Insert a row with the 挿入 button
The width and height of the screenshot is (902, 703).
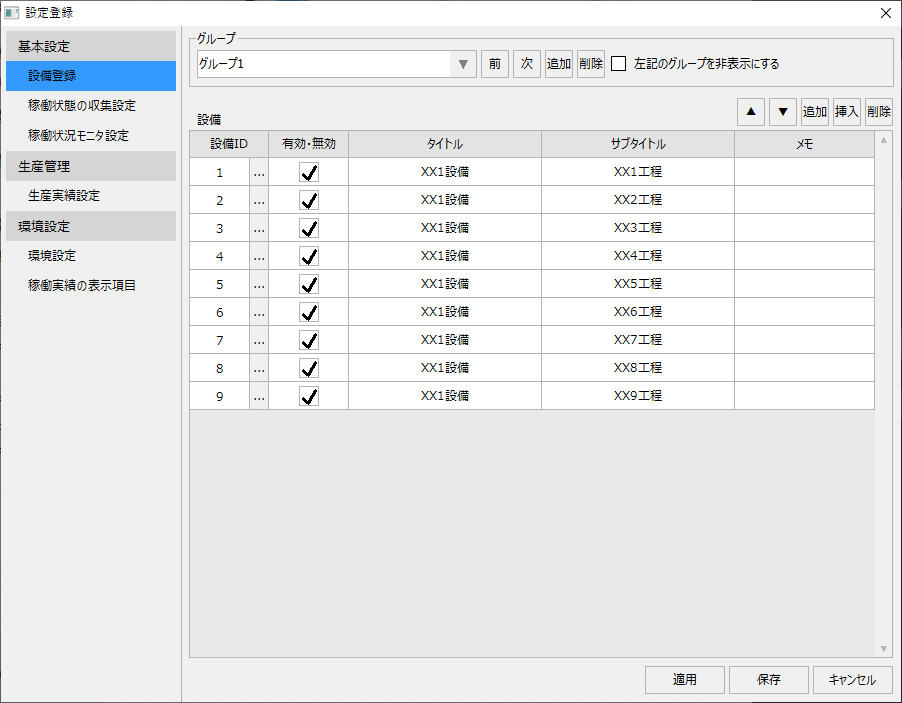pyautogui.click(x=846, y=111)
